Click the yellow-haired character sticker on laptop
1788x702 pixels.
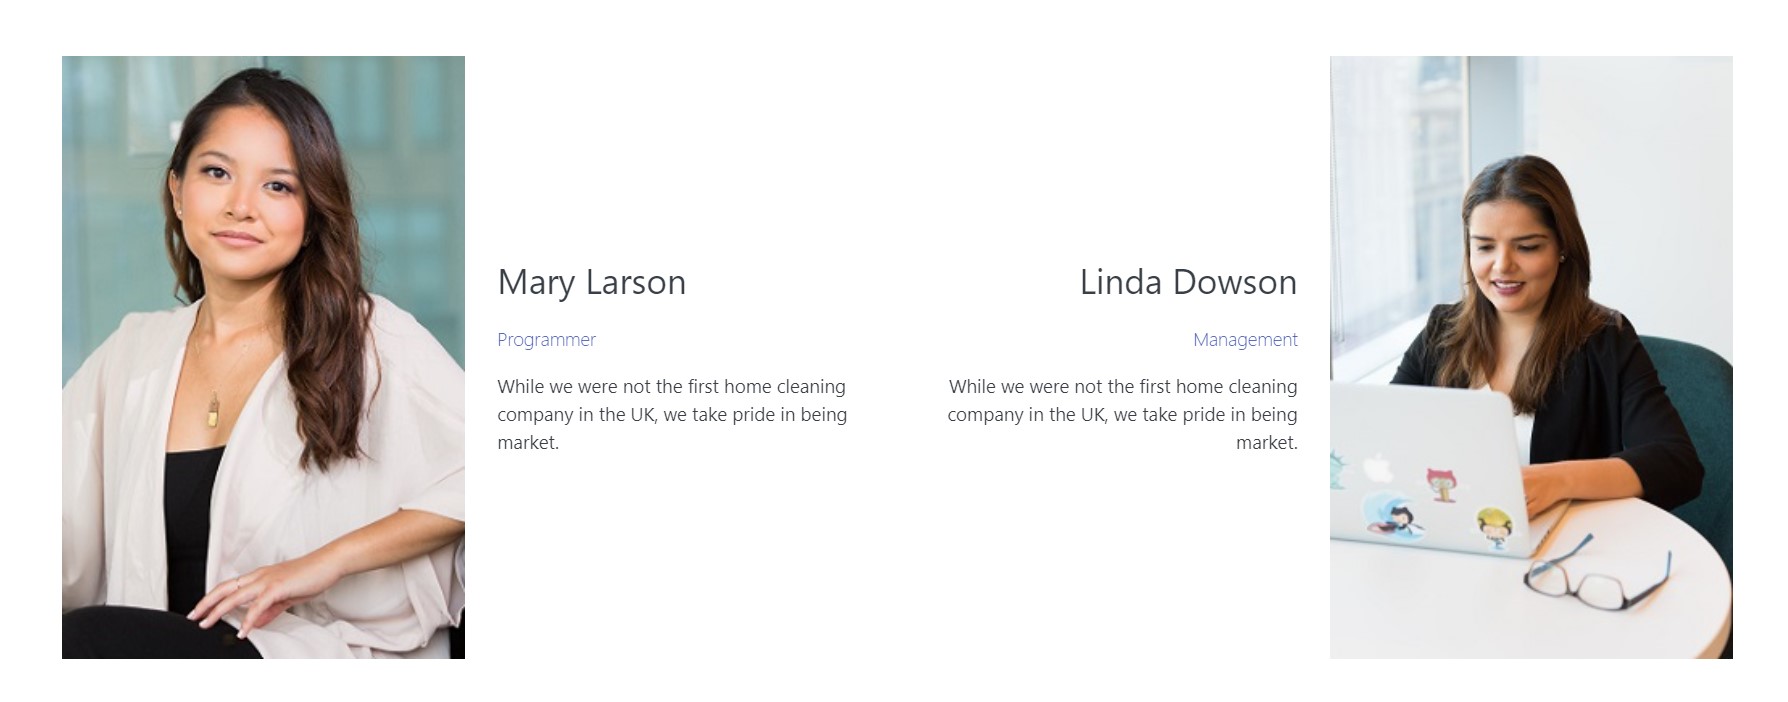1492,527
